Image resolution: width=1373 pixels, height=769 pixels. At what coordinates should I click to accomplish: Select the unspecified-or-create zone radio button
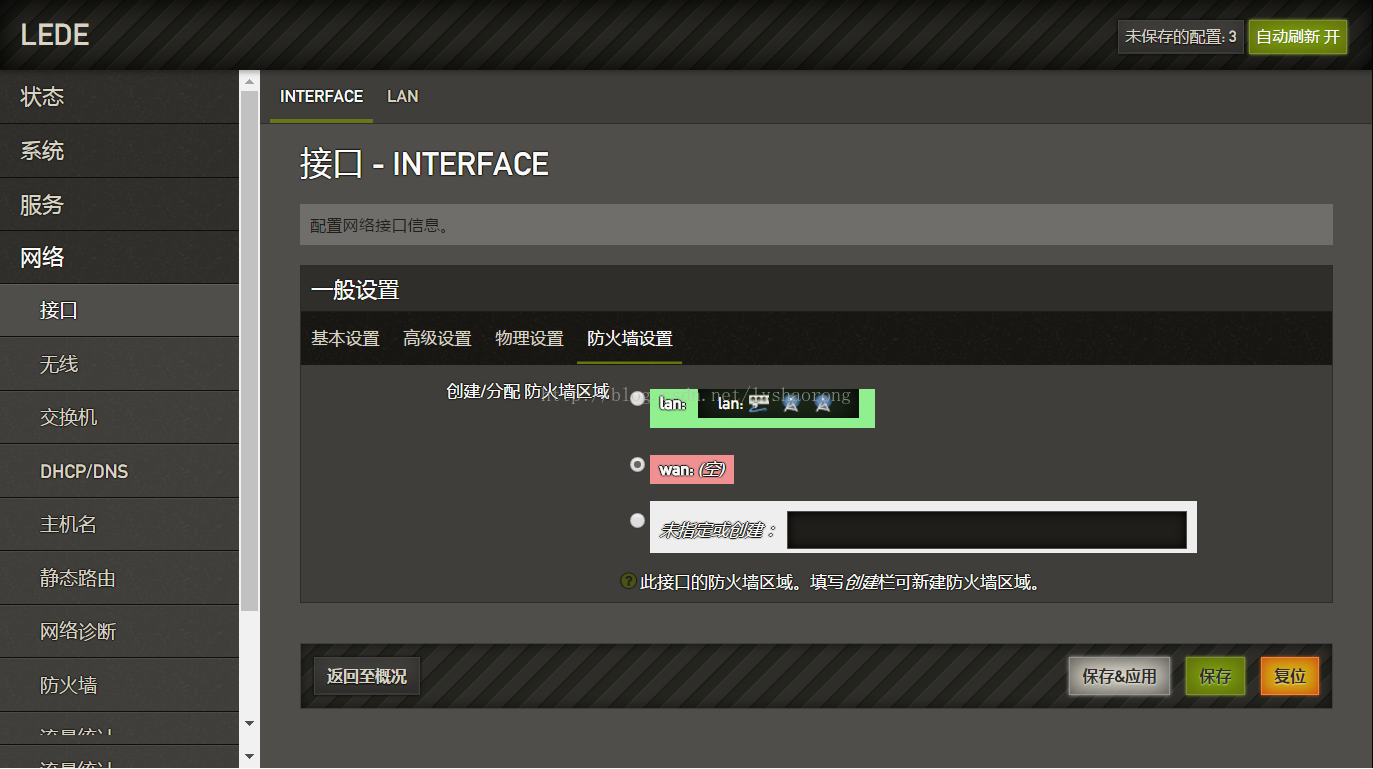tap(637, 520)
